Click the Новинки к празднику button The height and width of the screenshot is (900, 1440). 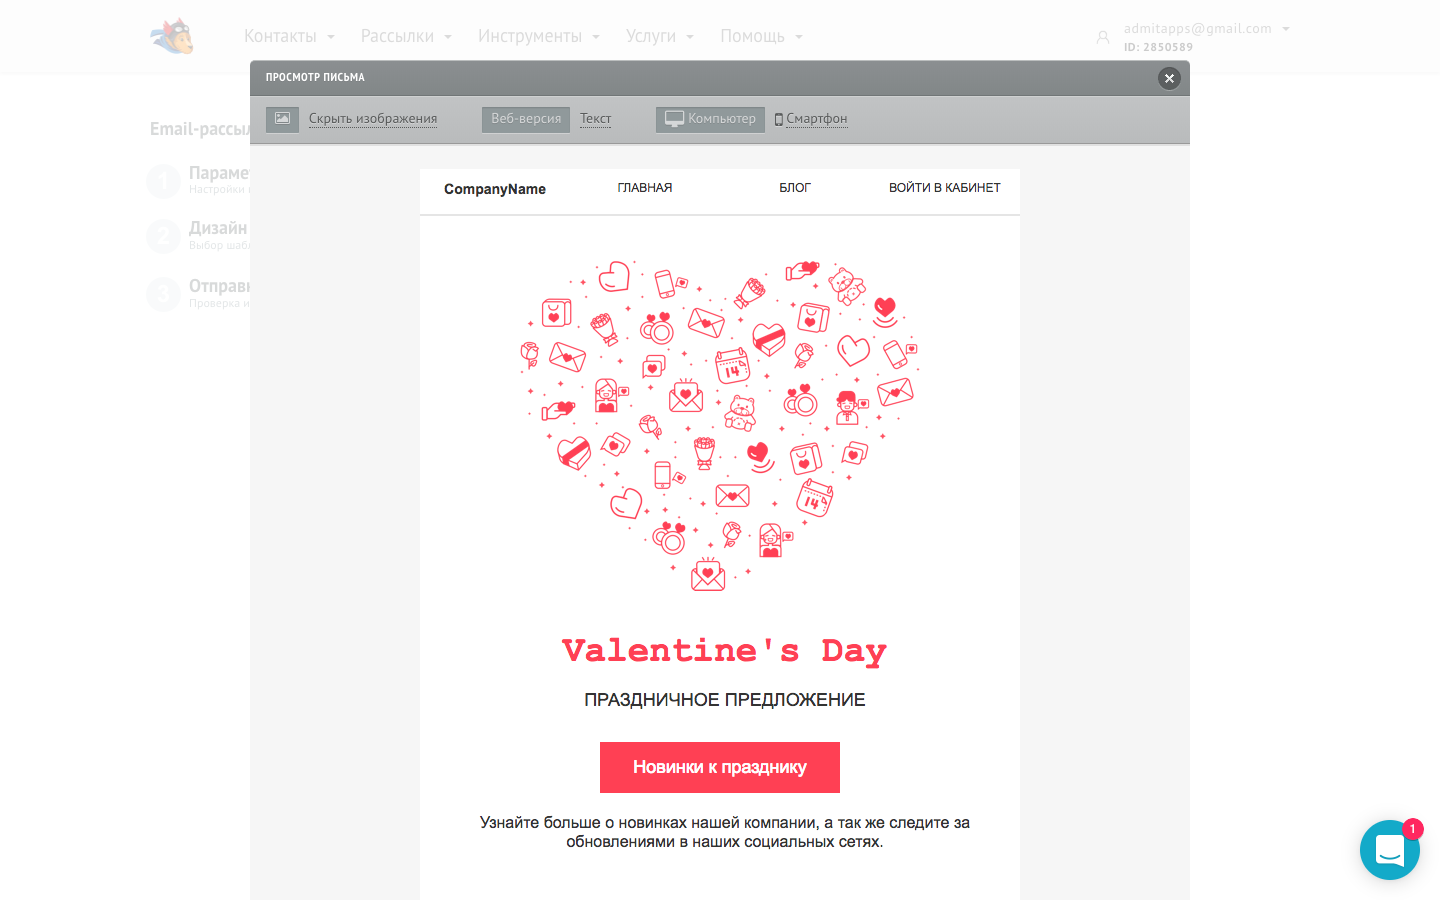click(x=720, y=767)
